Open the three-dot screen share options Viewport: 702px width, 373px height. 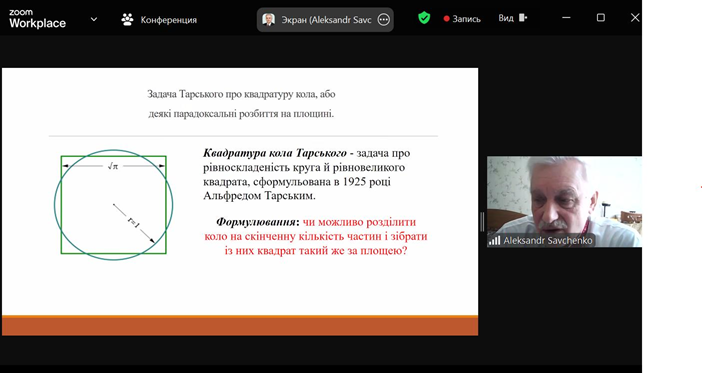(384, 19)
